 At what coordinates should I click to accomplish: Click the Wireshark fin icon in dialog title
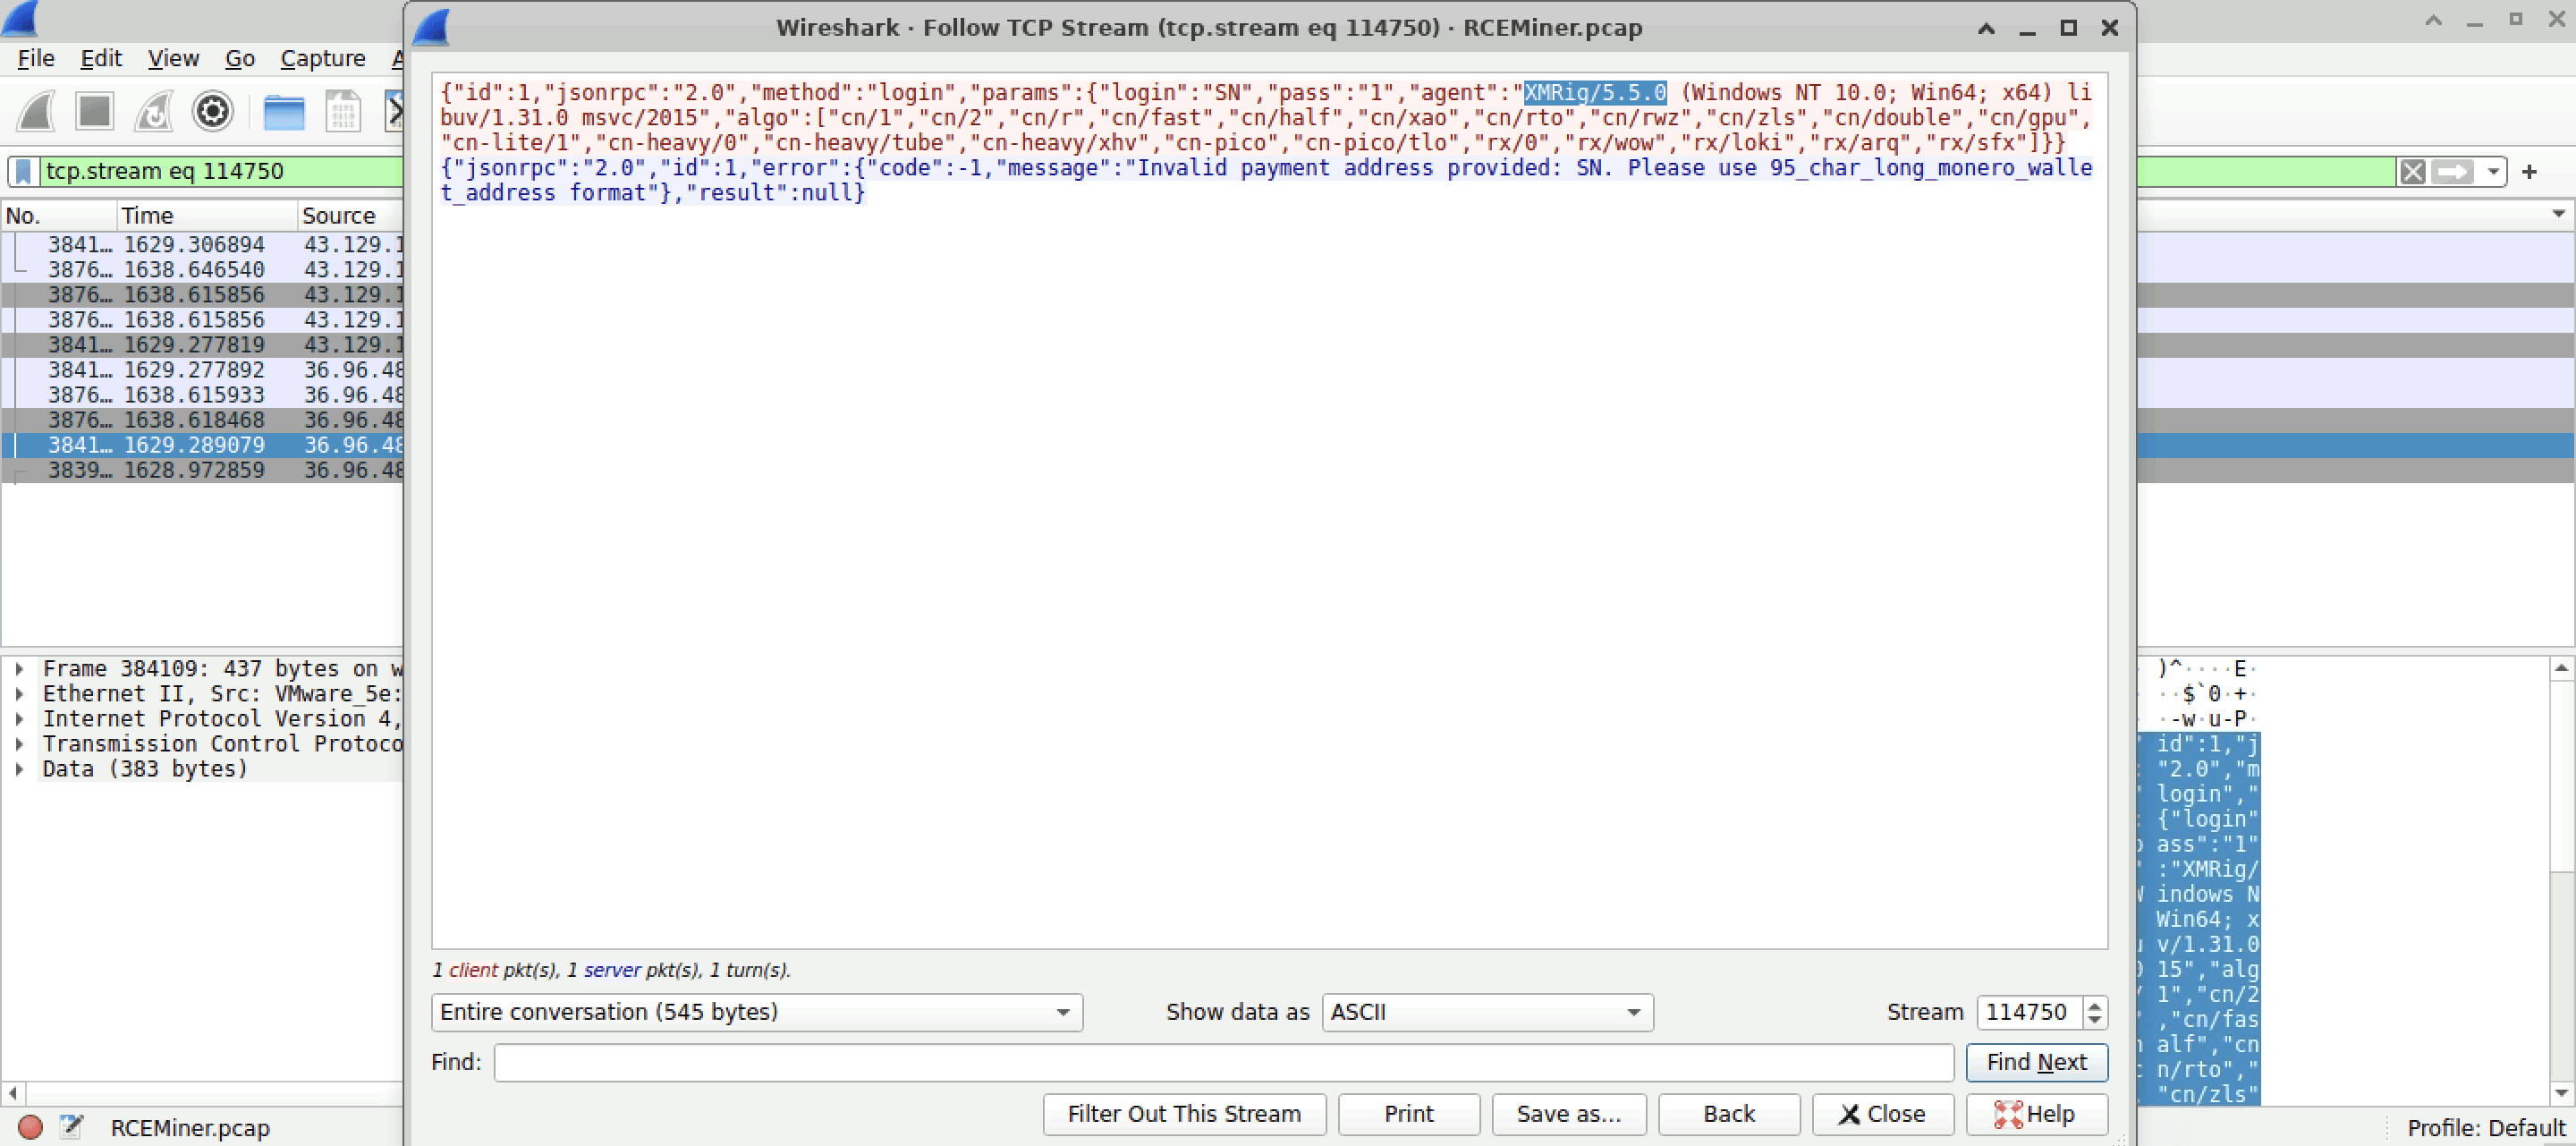tap(431, 27)
